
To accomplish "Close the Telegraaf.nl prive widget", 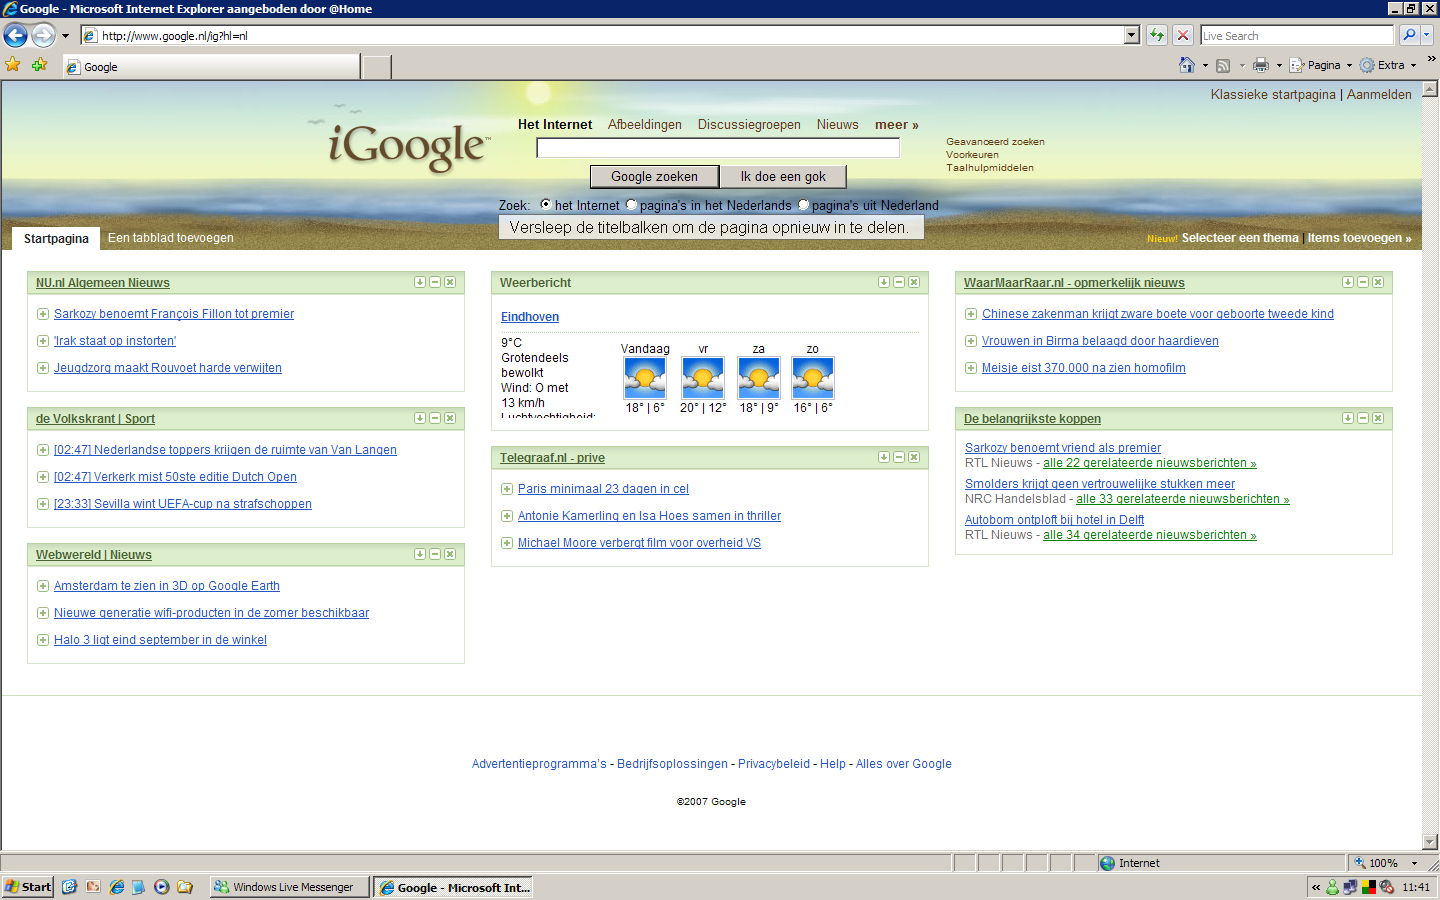I will click(914, 457).
